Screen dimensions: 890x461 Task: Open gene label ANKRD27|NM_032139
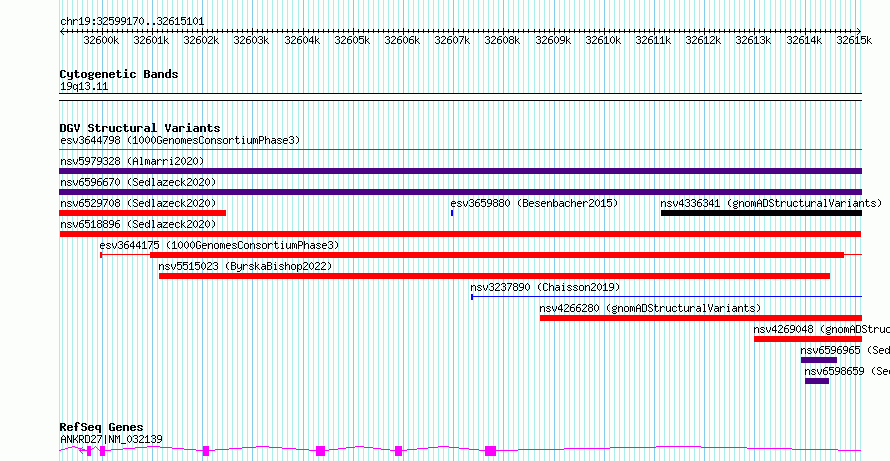click(x=111, y=439)
